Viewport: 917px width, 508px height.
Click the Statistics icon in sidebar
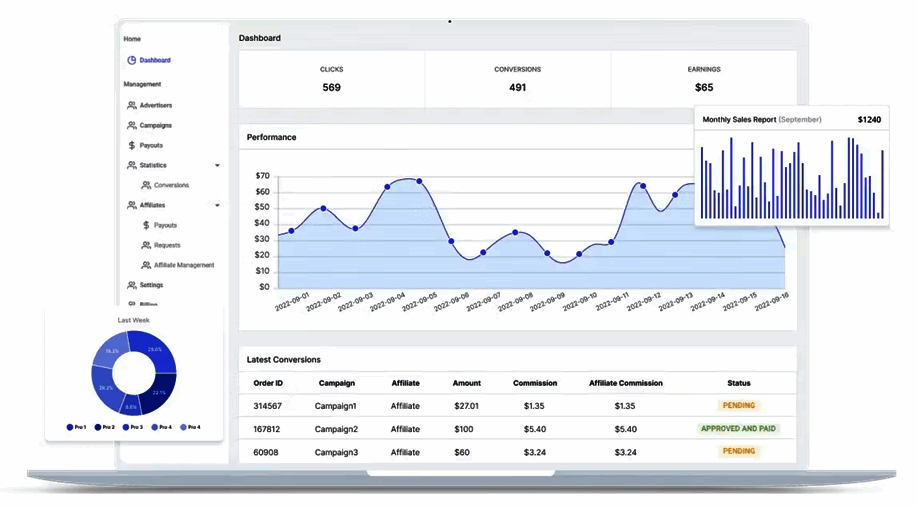[x=131, y=165]
